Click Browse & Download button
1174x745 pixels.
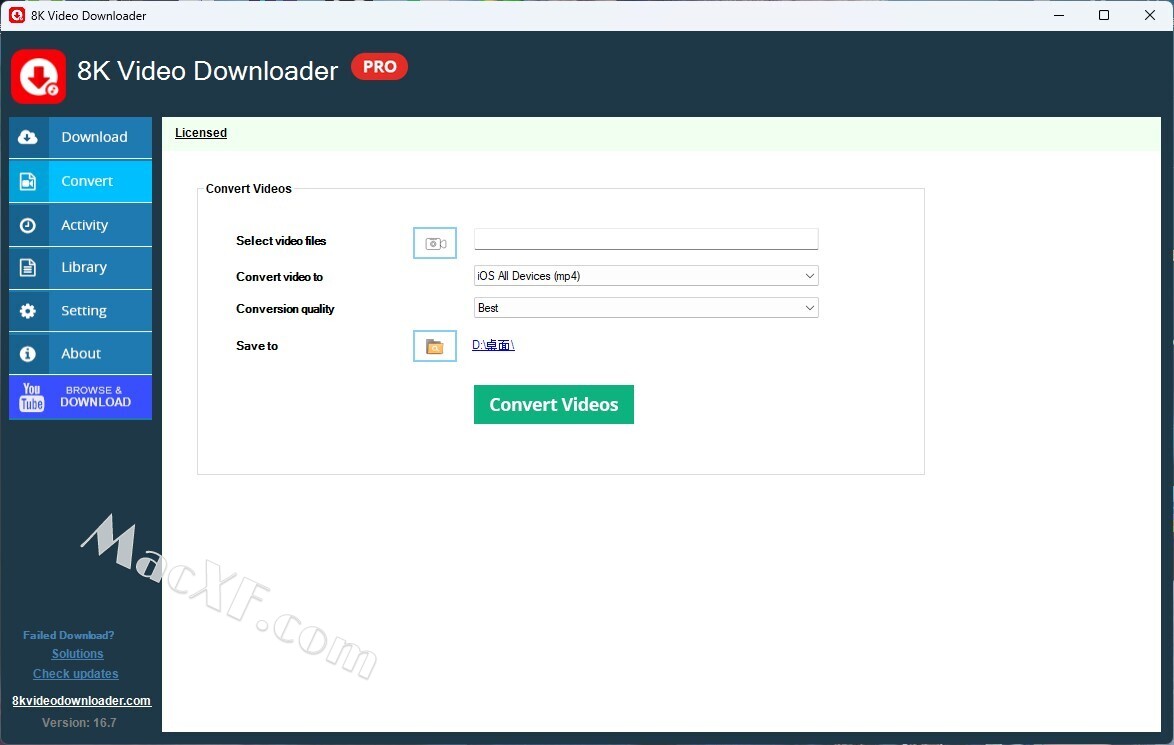pyautogui.click(x=80, y=397)
